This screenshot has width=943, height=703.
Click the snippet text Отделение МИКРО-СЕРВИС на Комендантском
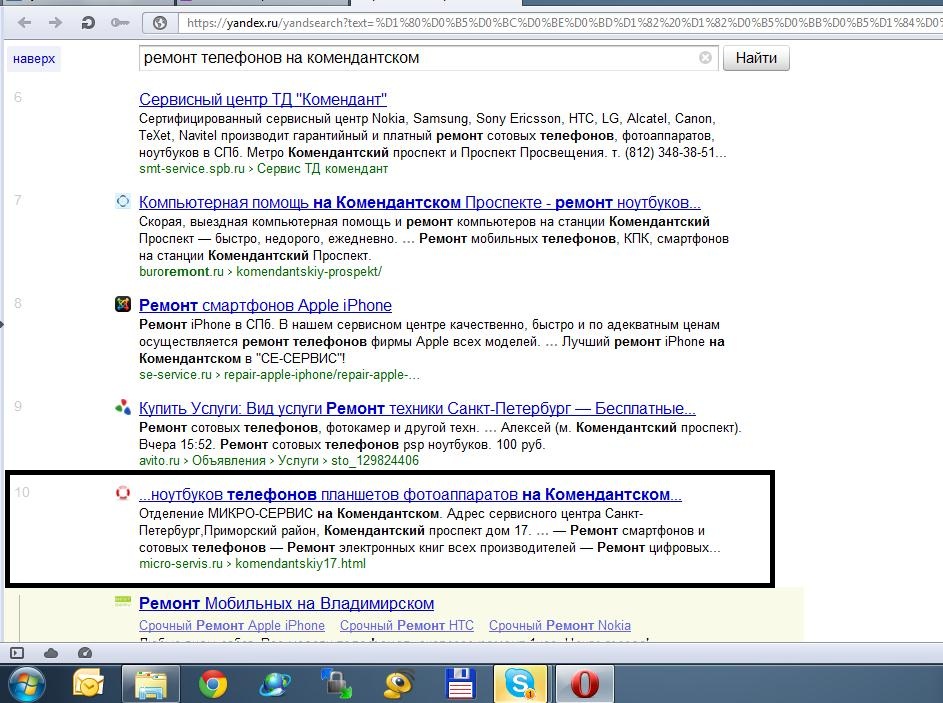(289, 514)
